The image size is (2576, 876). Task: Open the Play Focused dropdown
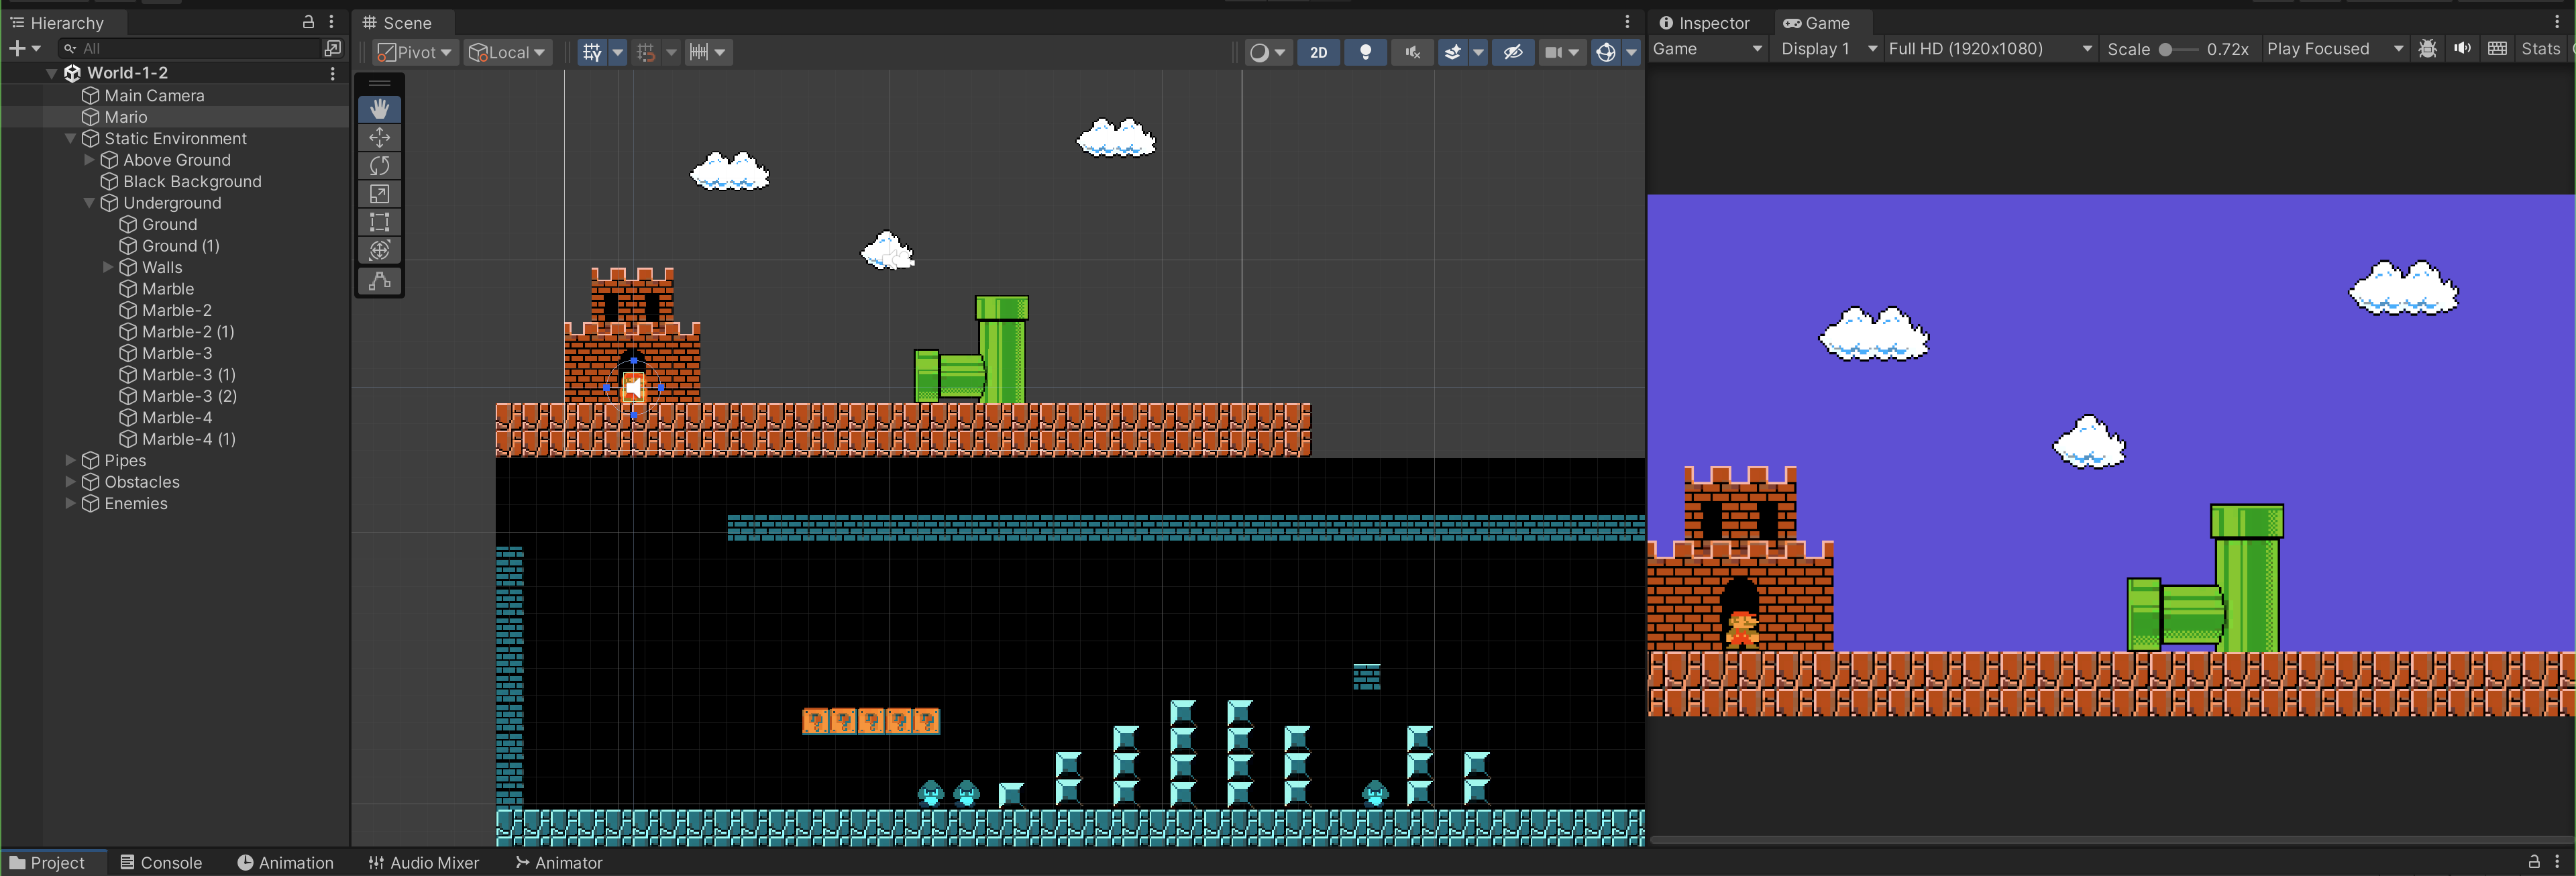coord(2334,49)
